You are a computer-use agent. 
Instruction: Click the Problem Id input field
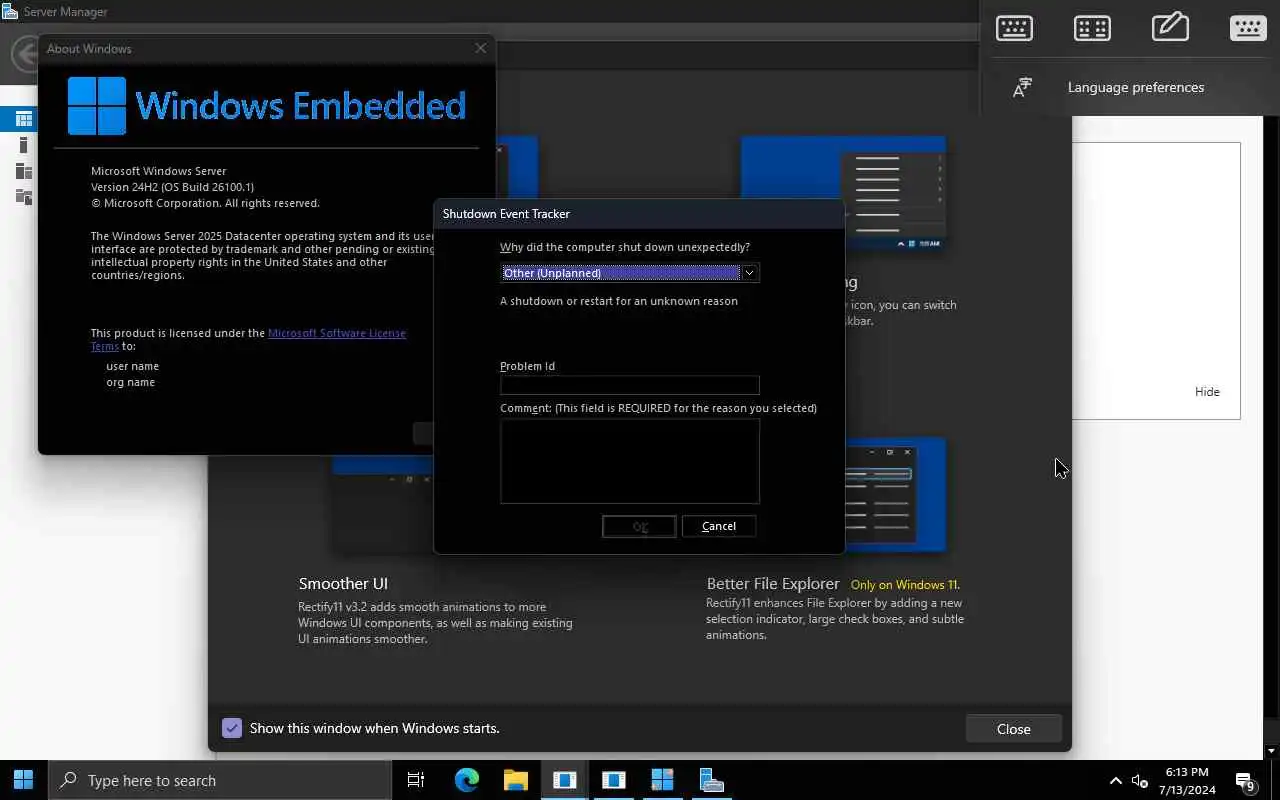point(630,385)
